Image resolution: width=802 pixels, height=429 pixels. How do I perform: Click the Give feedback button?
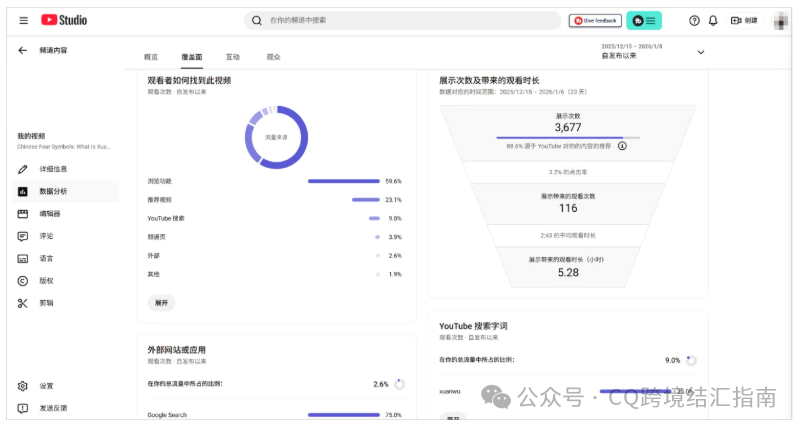(595, 20)
